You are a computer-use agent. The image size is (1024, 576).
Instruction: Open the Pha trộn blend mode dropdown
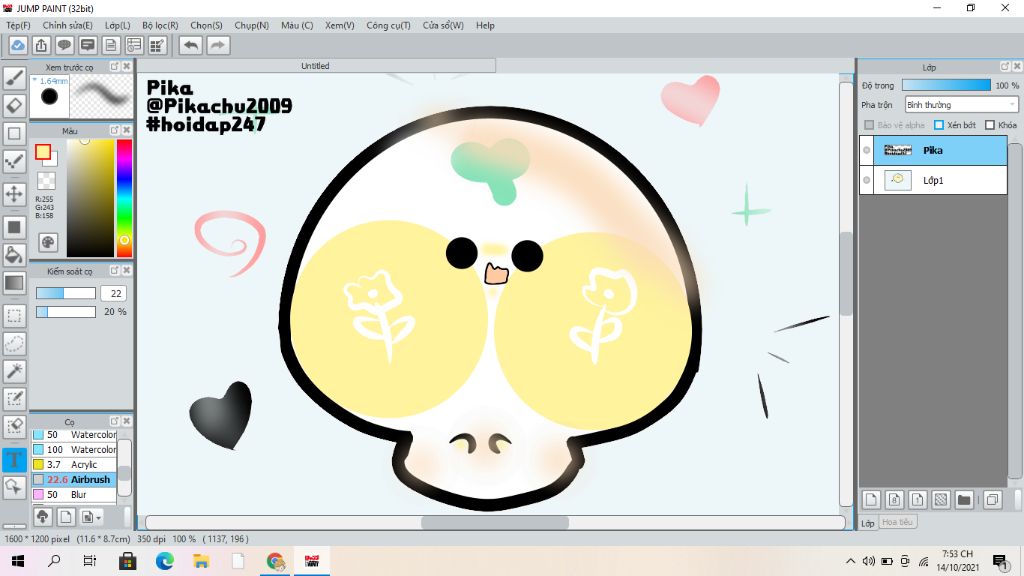[x=961, y=104]
